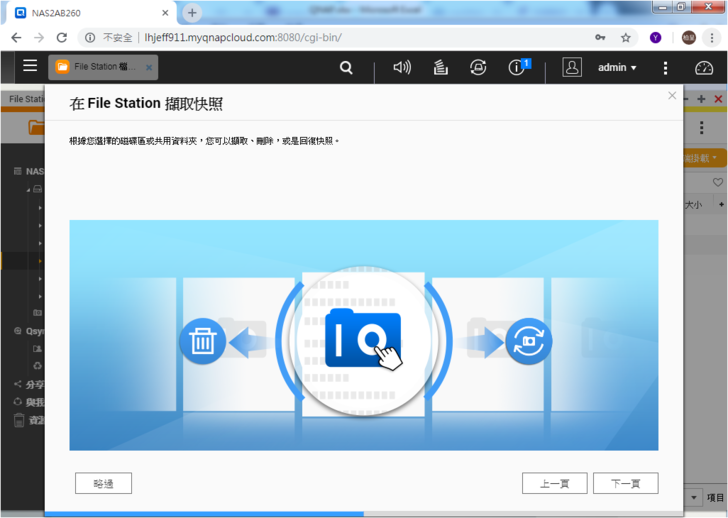Click 下一頁 to go to next page

[x=625, y=483]
